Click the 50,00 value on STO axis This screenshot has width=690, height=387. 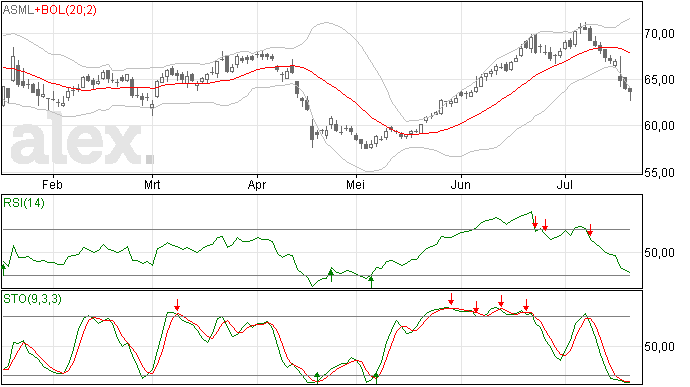pos(659,347)
